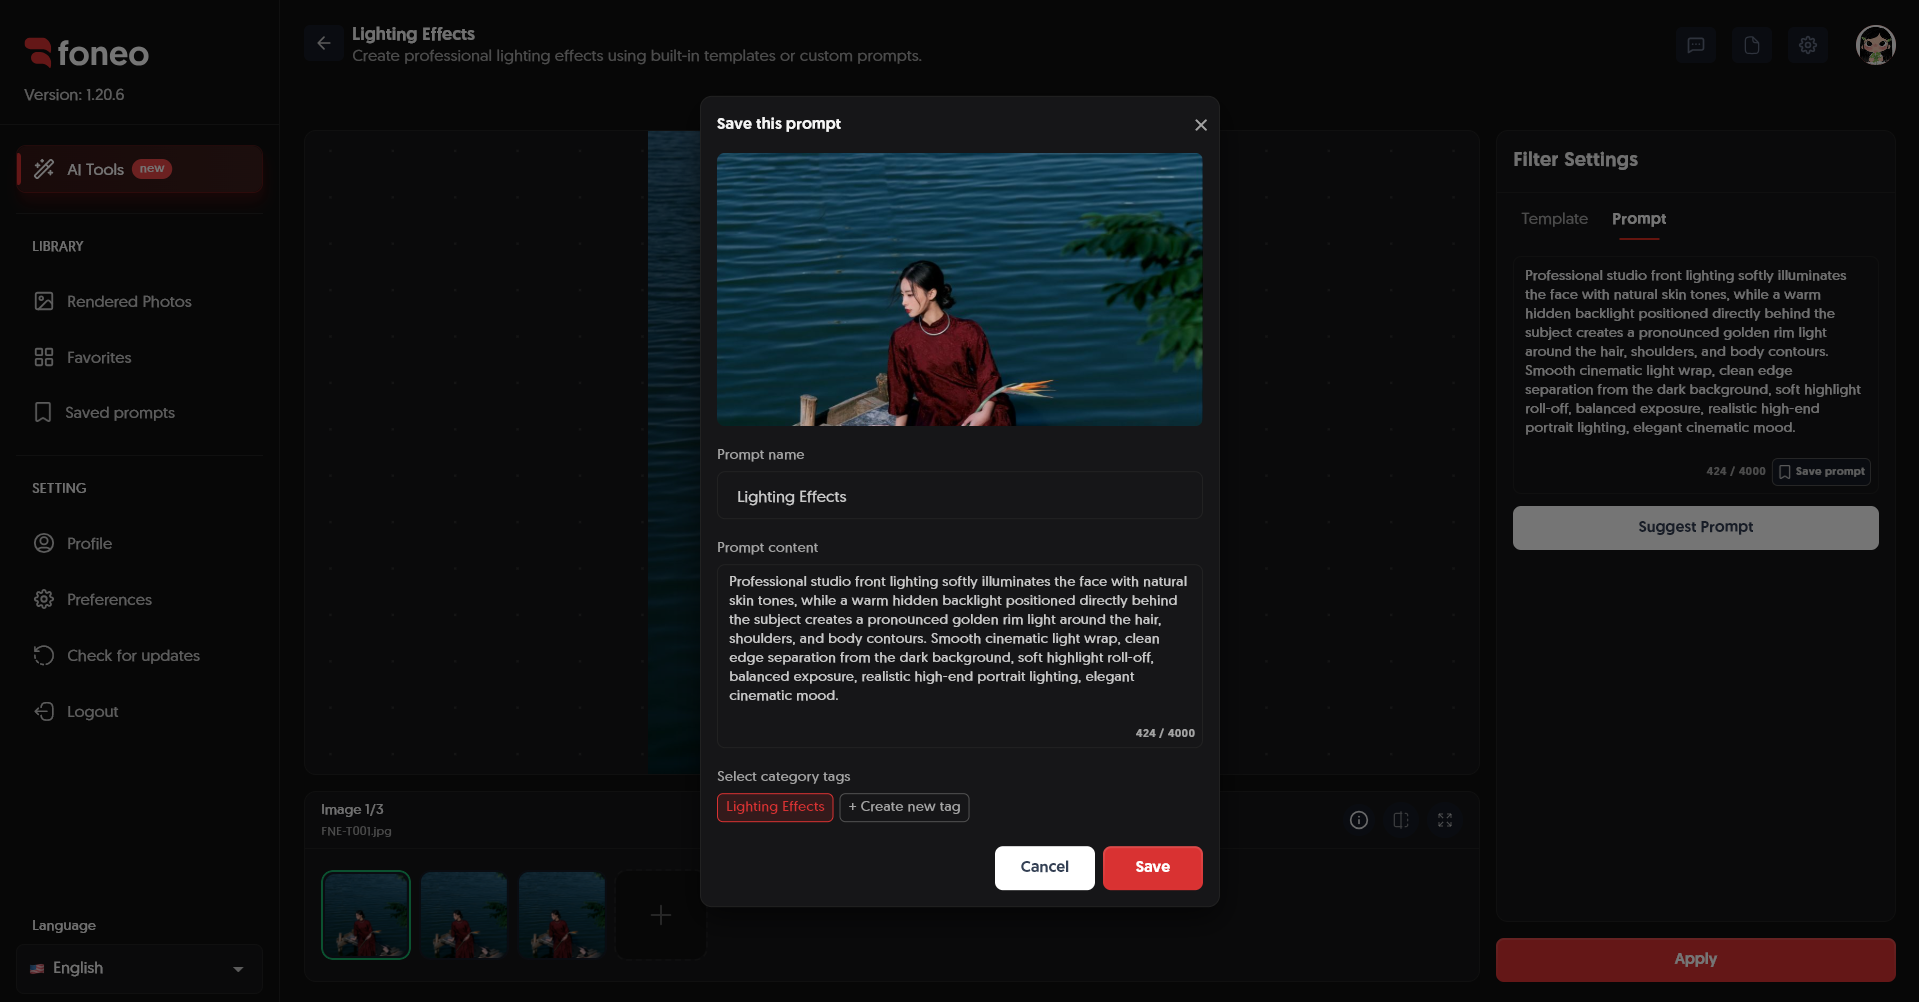Click the Image 1/3 counter label

click(x=352, y=809)
